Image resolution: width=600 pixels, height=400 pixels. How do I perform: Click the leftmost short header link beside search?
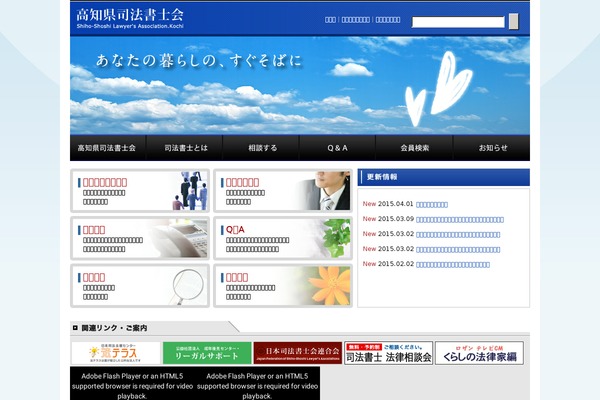[330, 20]
